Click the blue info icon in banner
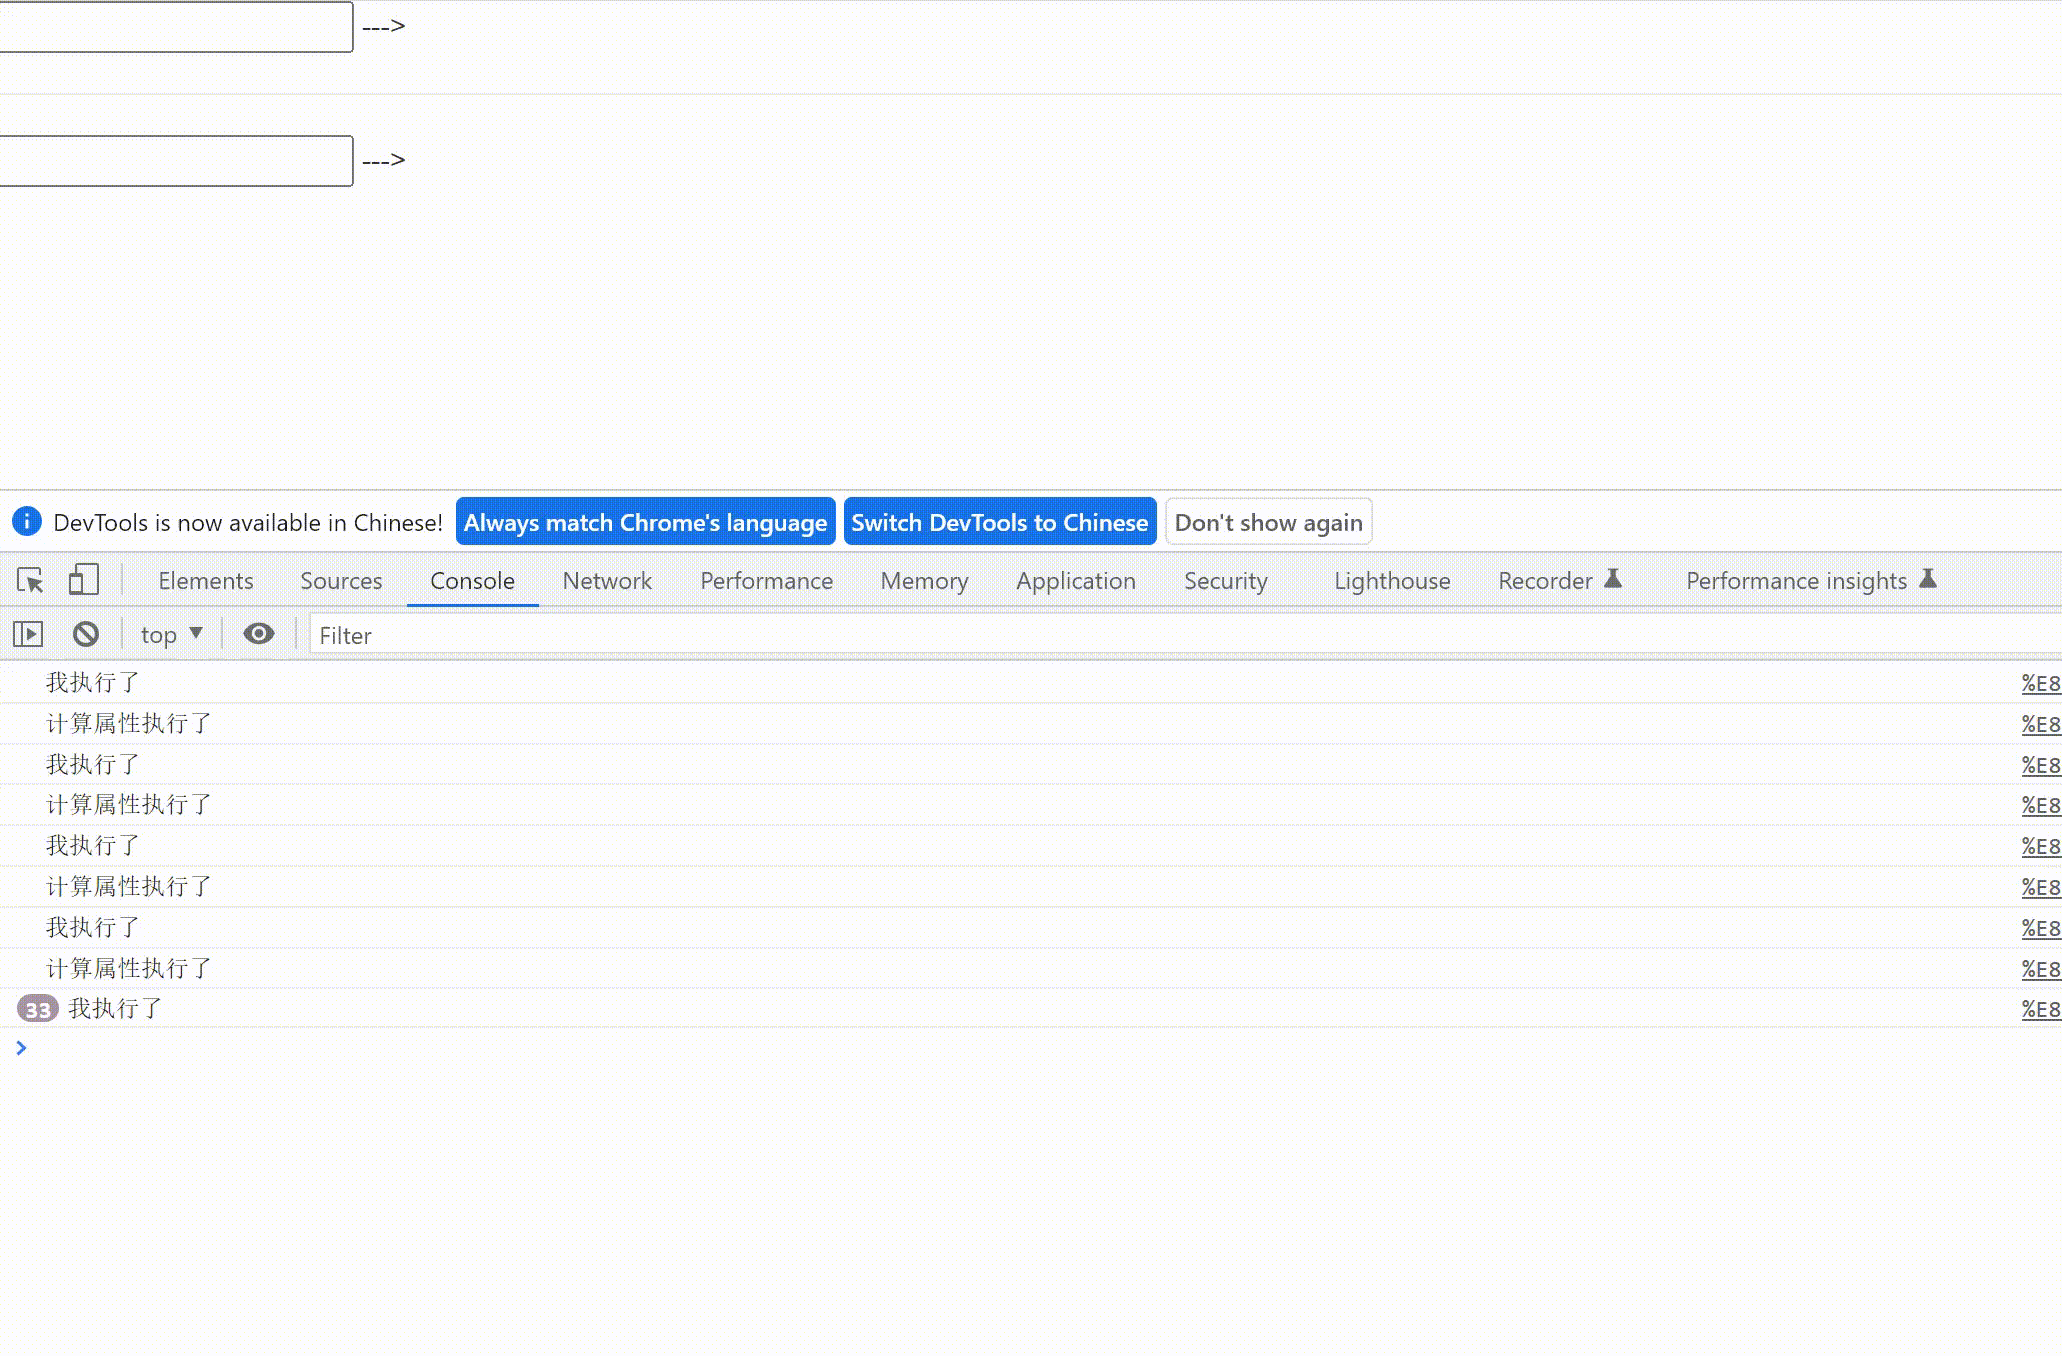Image resolution: width=2062 pixels, height=1356 pixels. coord(26,521)
